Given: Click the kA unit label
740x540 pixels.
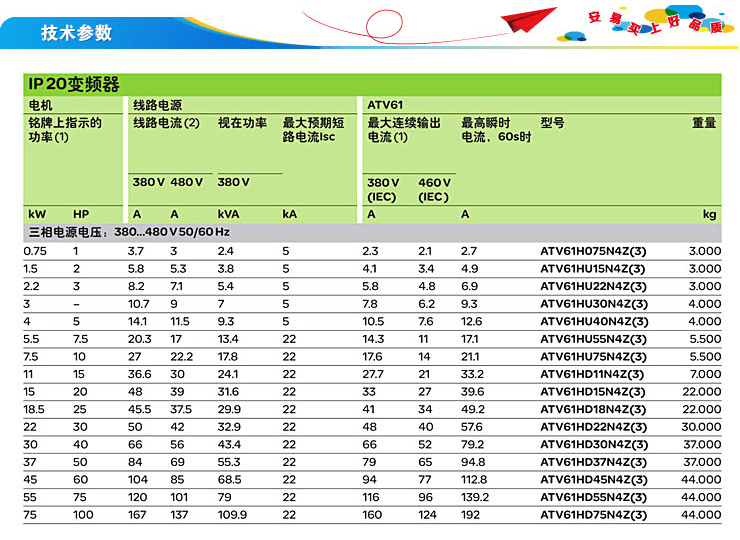Looking at the screenshot, I should click(290, 214).
